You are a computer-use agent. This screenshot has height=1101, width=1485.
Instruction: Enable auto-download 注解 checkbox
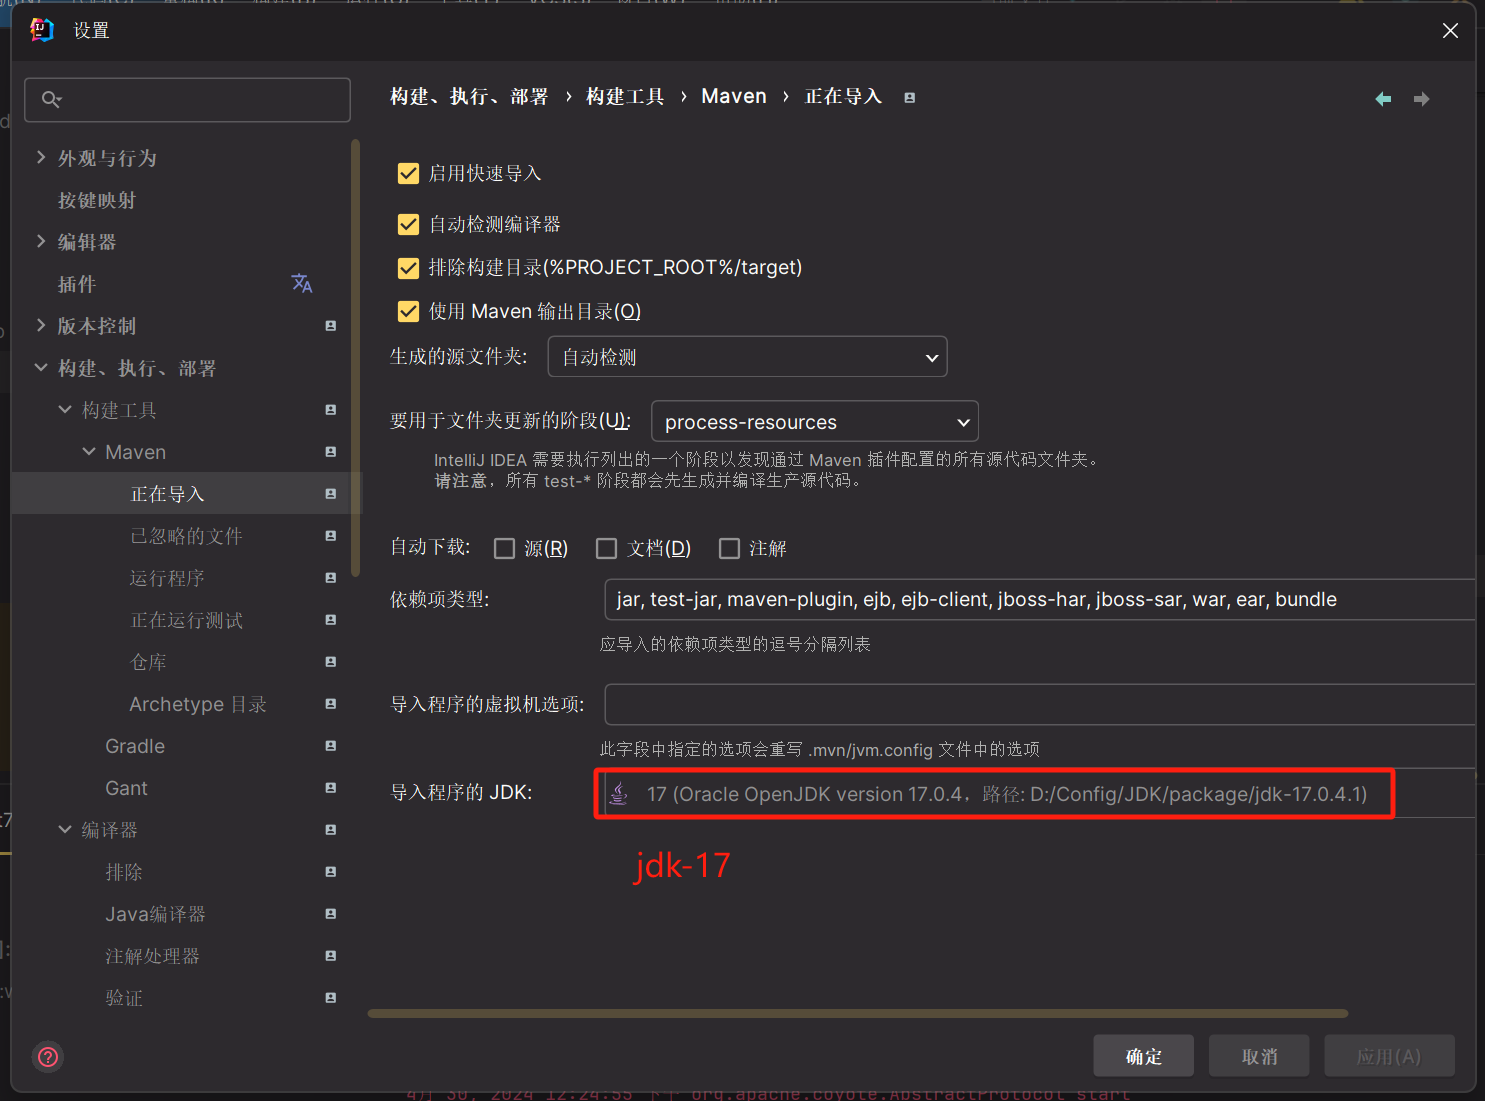click(730, 549)
